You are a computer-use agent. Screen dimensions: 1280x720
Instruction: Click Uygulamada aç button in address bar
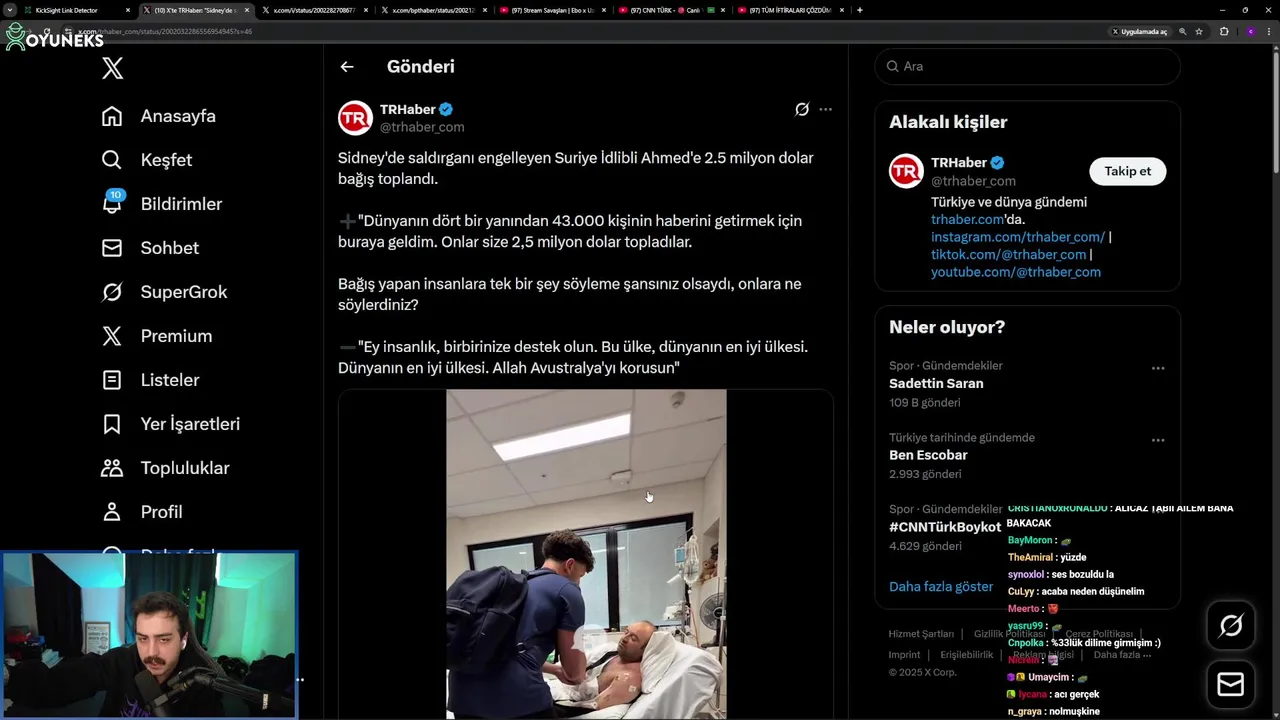(x=1139, y=31)
